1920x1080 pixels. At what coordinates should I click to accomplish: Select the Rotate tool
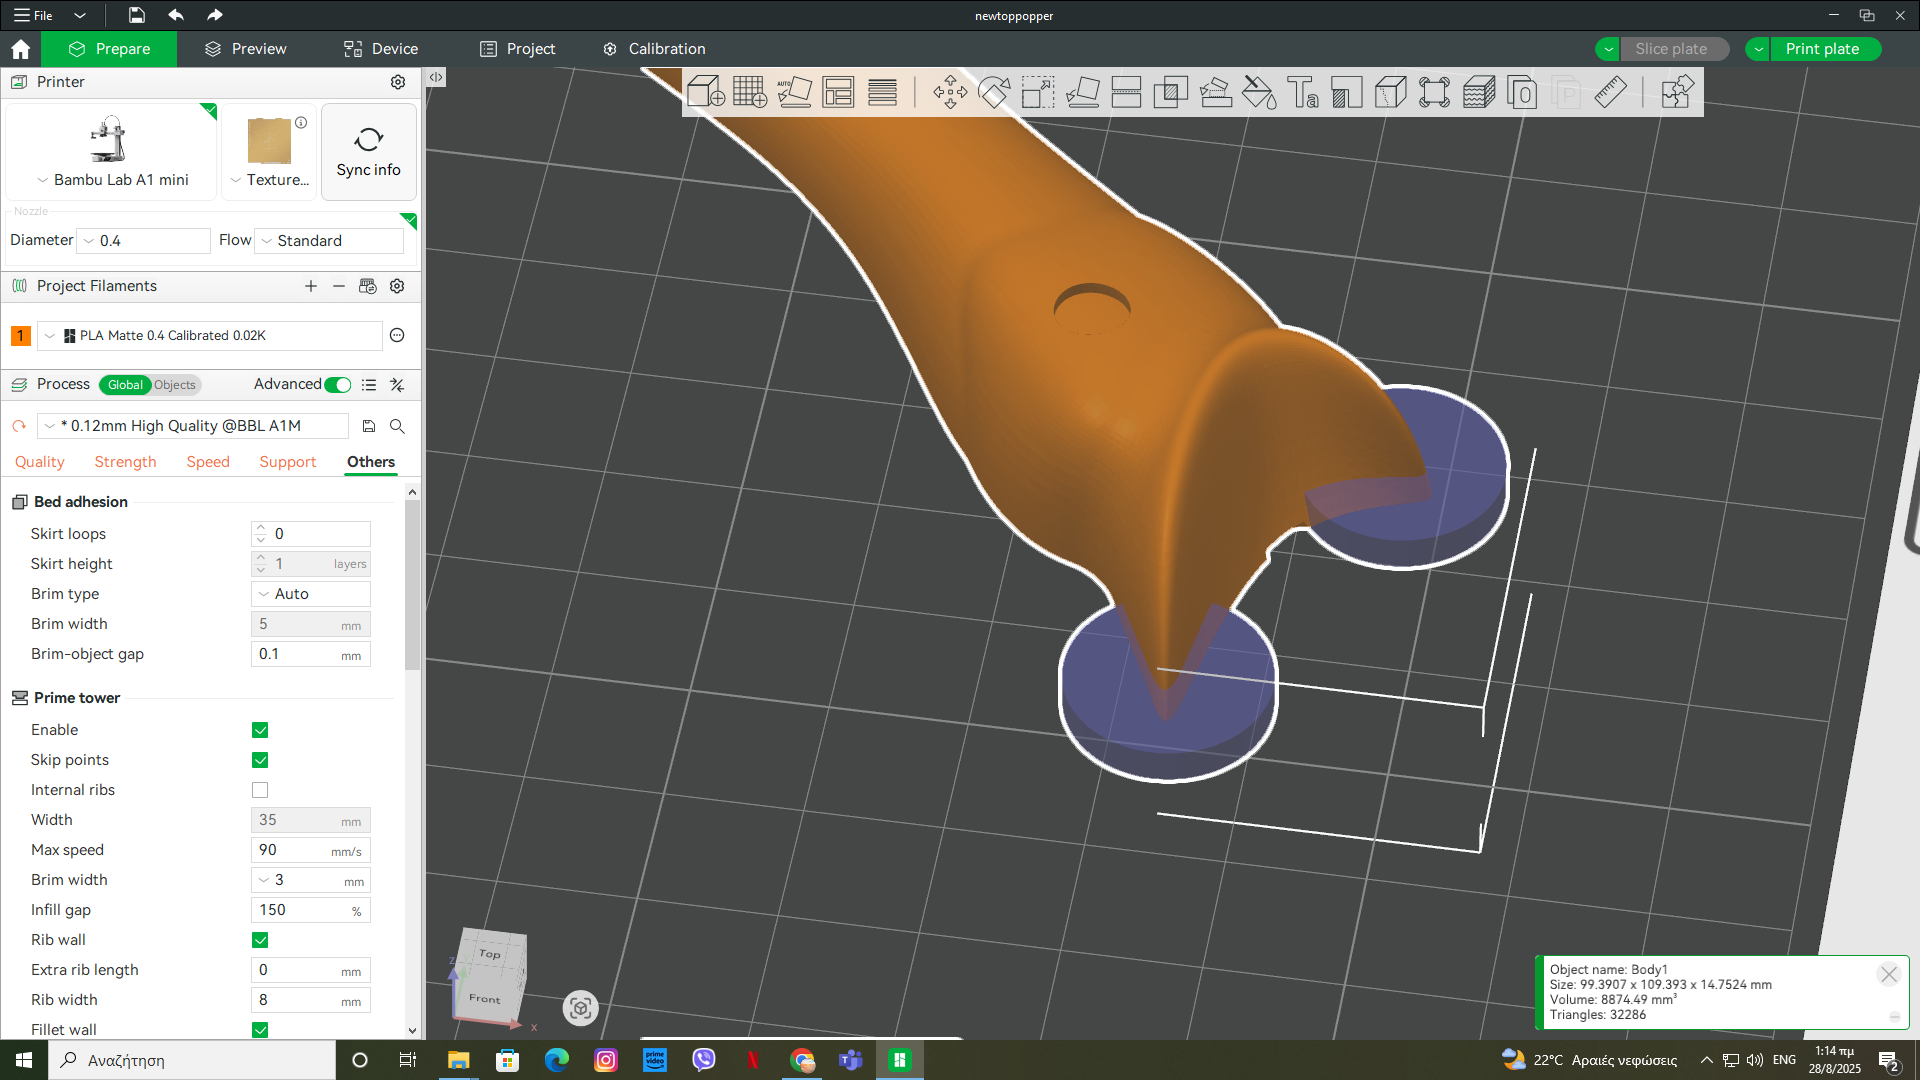[x=994, y=92]
